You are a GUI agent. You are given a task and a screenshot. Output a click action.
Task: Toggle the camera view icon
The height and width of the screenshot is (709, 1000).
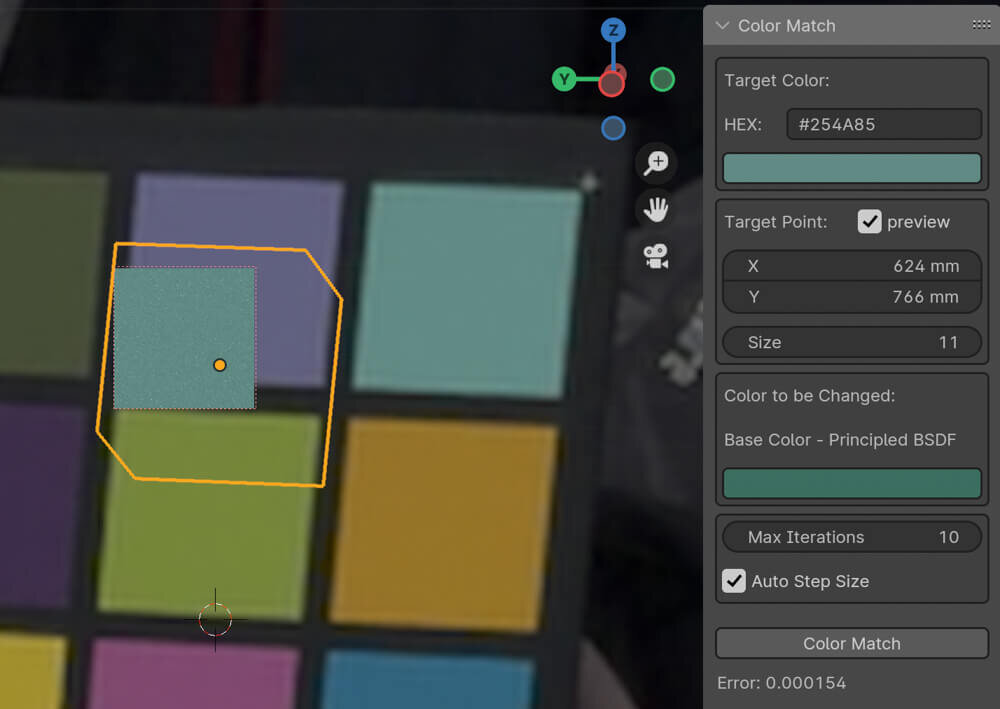point(656,256)
